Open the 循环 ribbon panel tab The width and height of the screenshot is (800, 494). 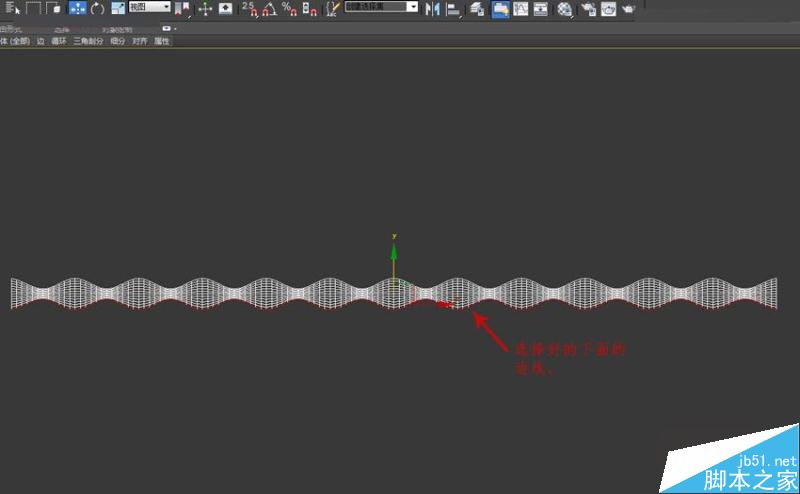click(59, 41)
